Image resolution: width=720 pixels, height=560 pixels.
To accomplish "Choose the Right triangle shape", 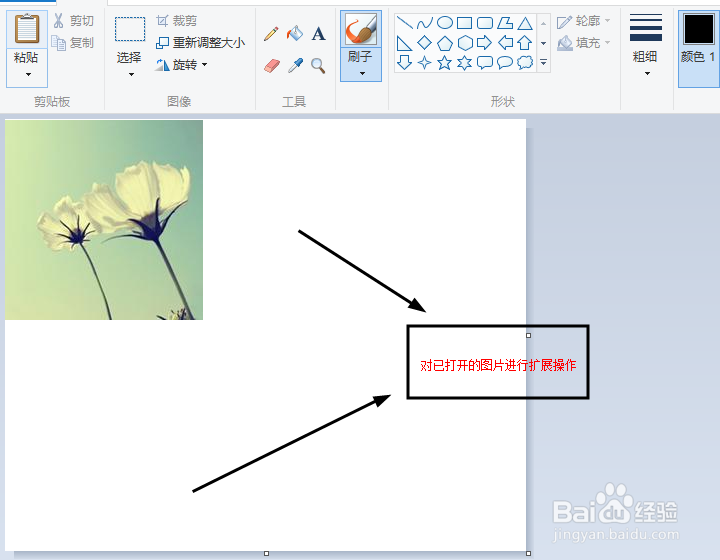I will [x=404, y=43].
